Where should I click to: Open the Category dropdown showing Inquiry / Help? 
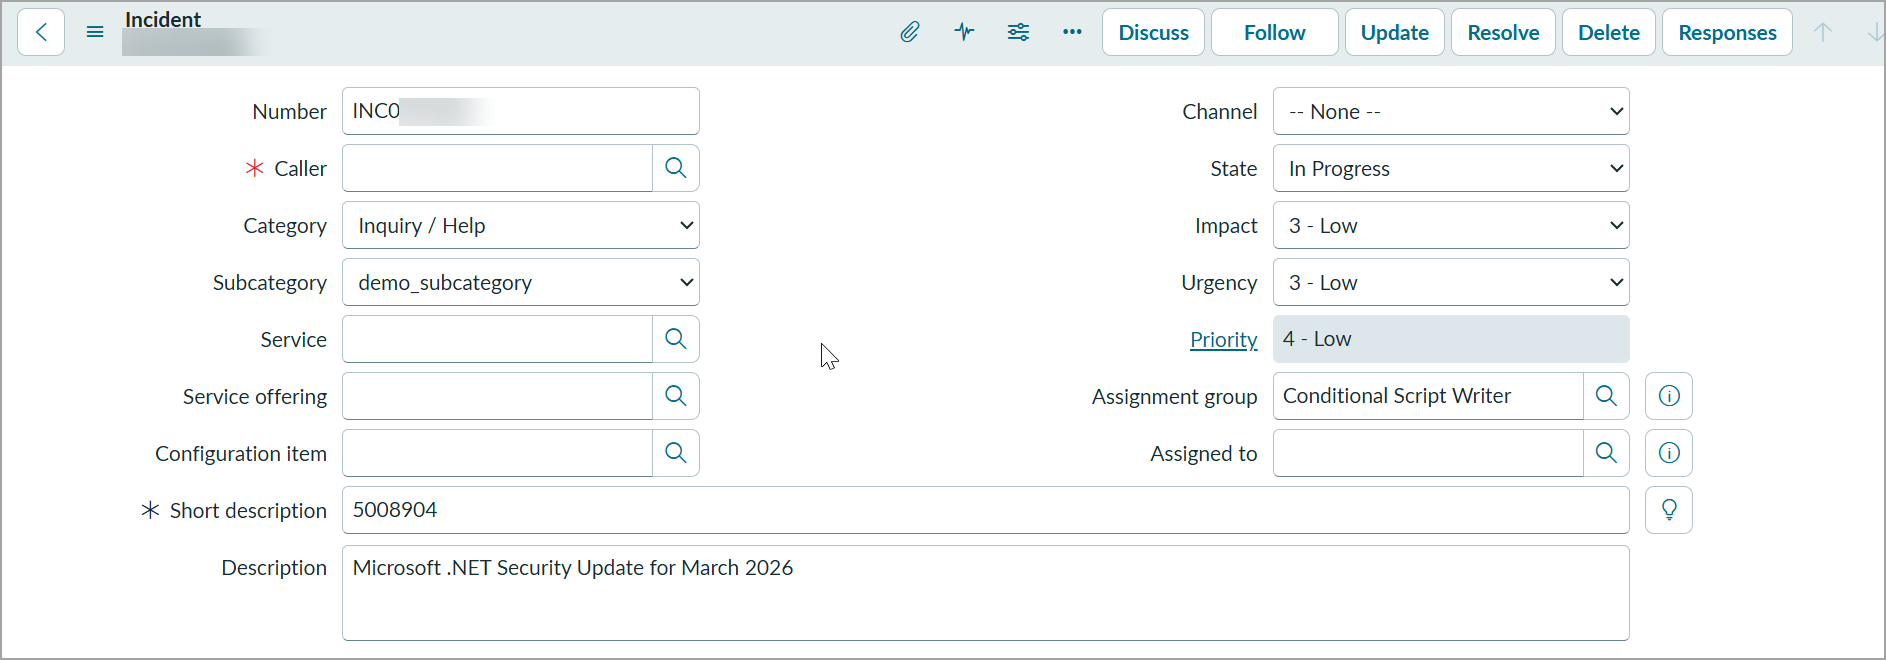(521, 225)
